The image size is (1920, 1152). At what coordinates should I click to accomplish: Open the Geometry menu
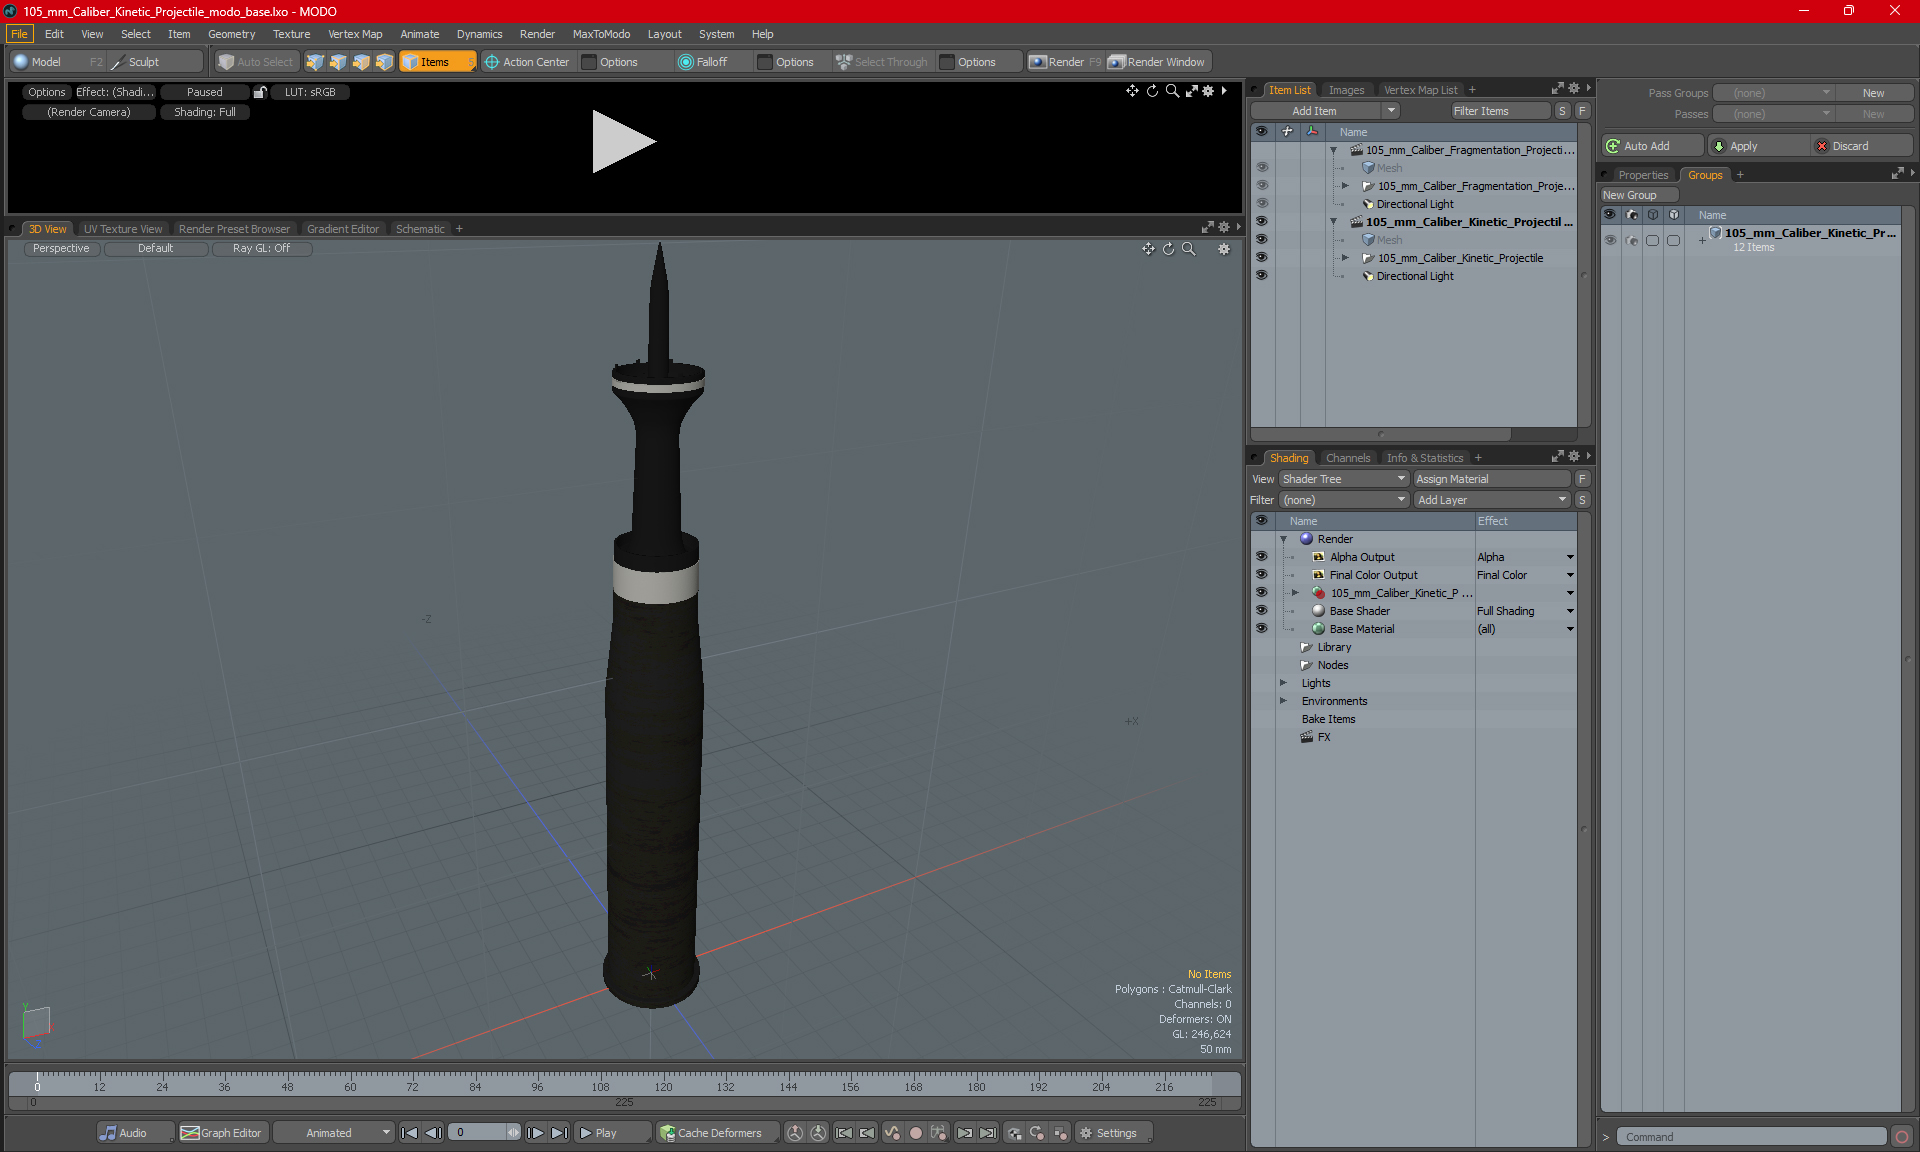(231, 34)
